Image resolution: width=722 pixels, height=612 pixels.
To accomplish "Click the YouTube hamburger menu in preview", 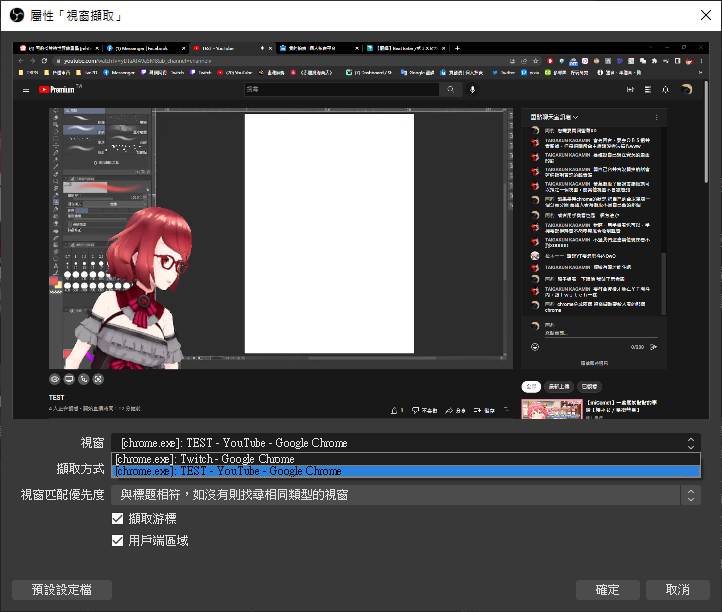I will tap(26, 90).
